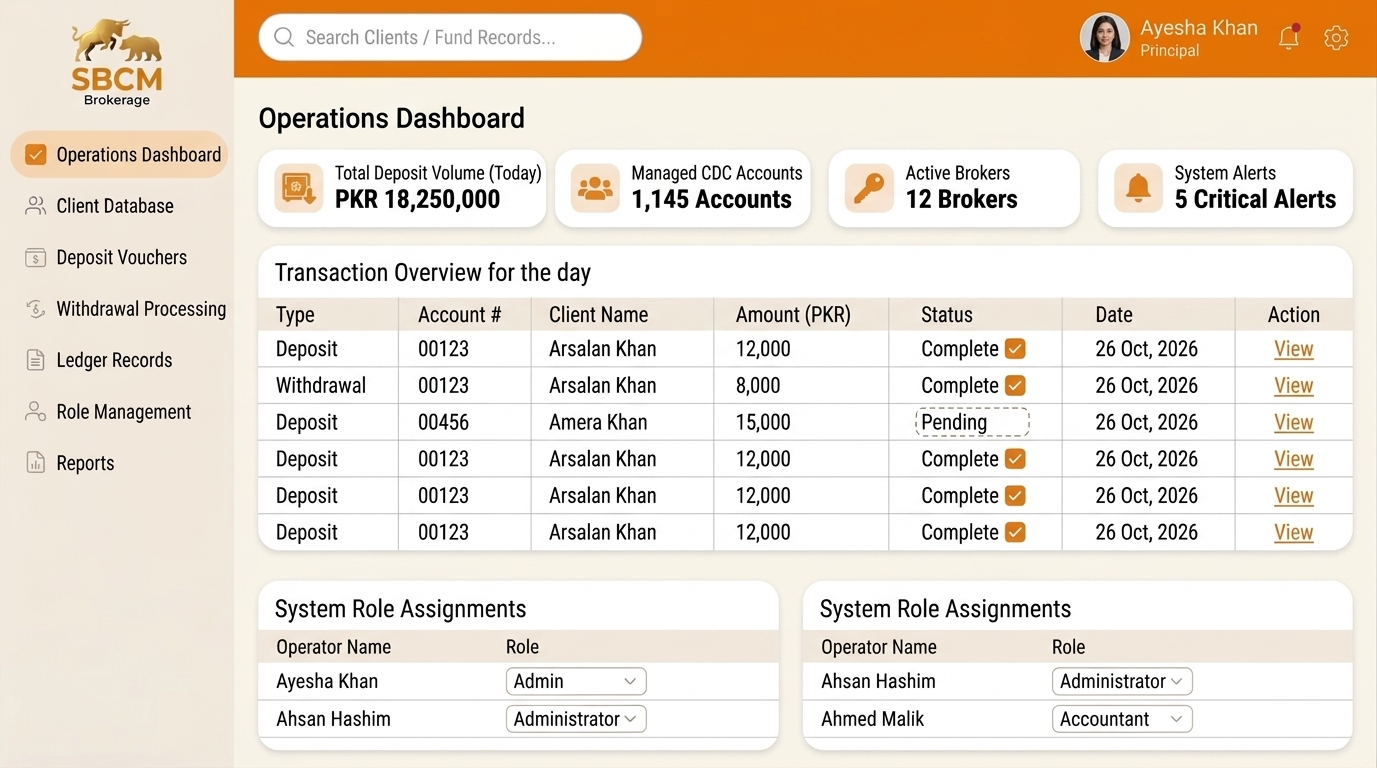The height and width of the screenshot is (768, 1377).
Task: Click the "PKR 18,250,000" deposit total
Action: coord(417,199)
